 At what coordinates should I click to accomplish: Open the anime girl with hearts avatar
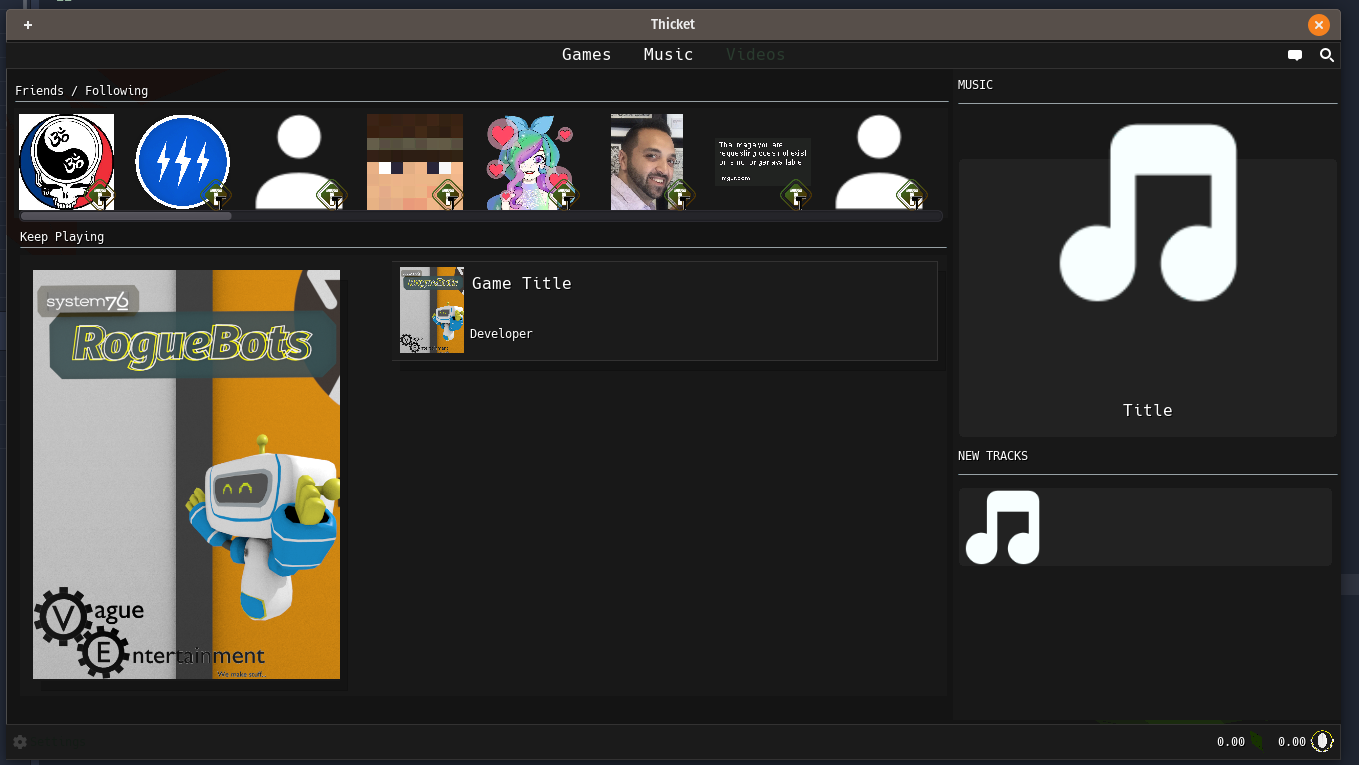[x=530, y=161]
